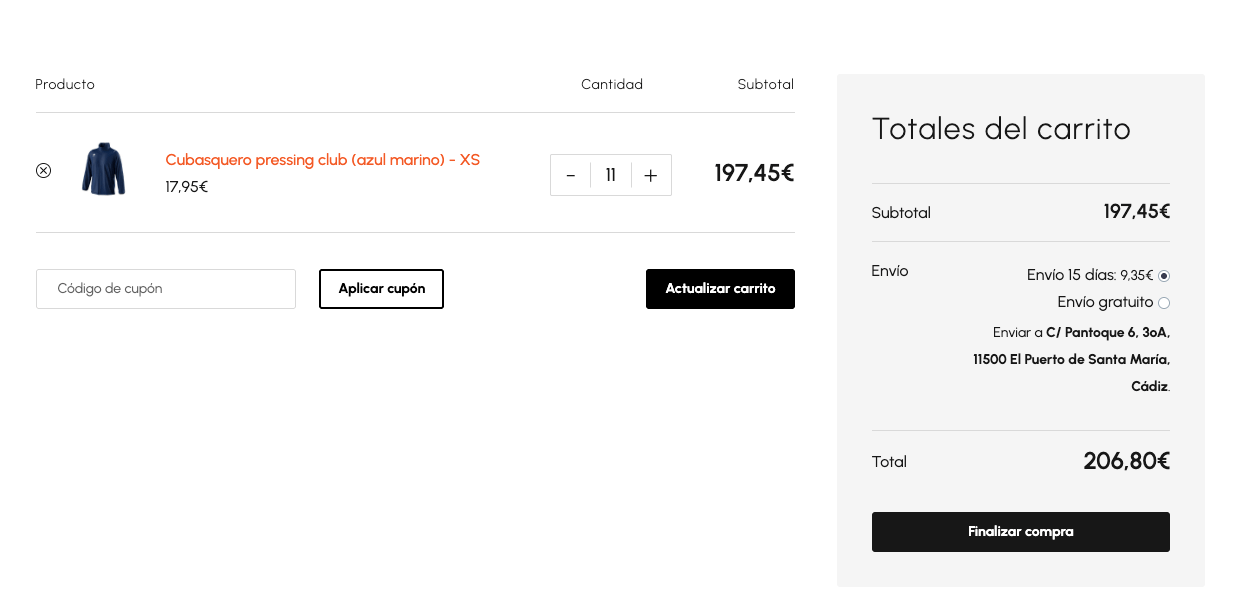Image resolution: width=1252 pixels, height=604 pixels.
Task: Proceed with the Finalizar compra button
Action: pos(1021,532)
